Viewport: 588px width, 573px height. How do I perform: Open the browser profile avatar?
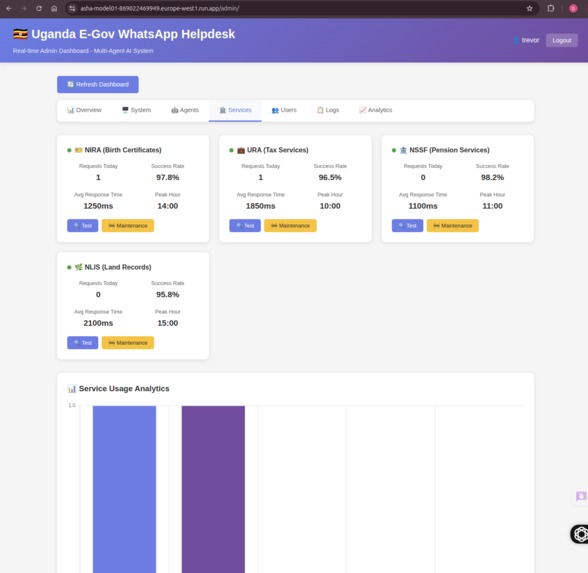tap(573, 8)
